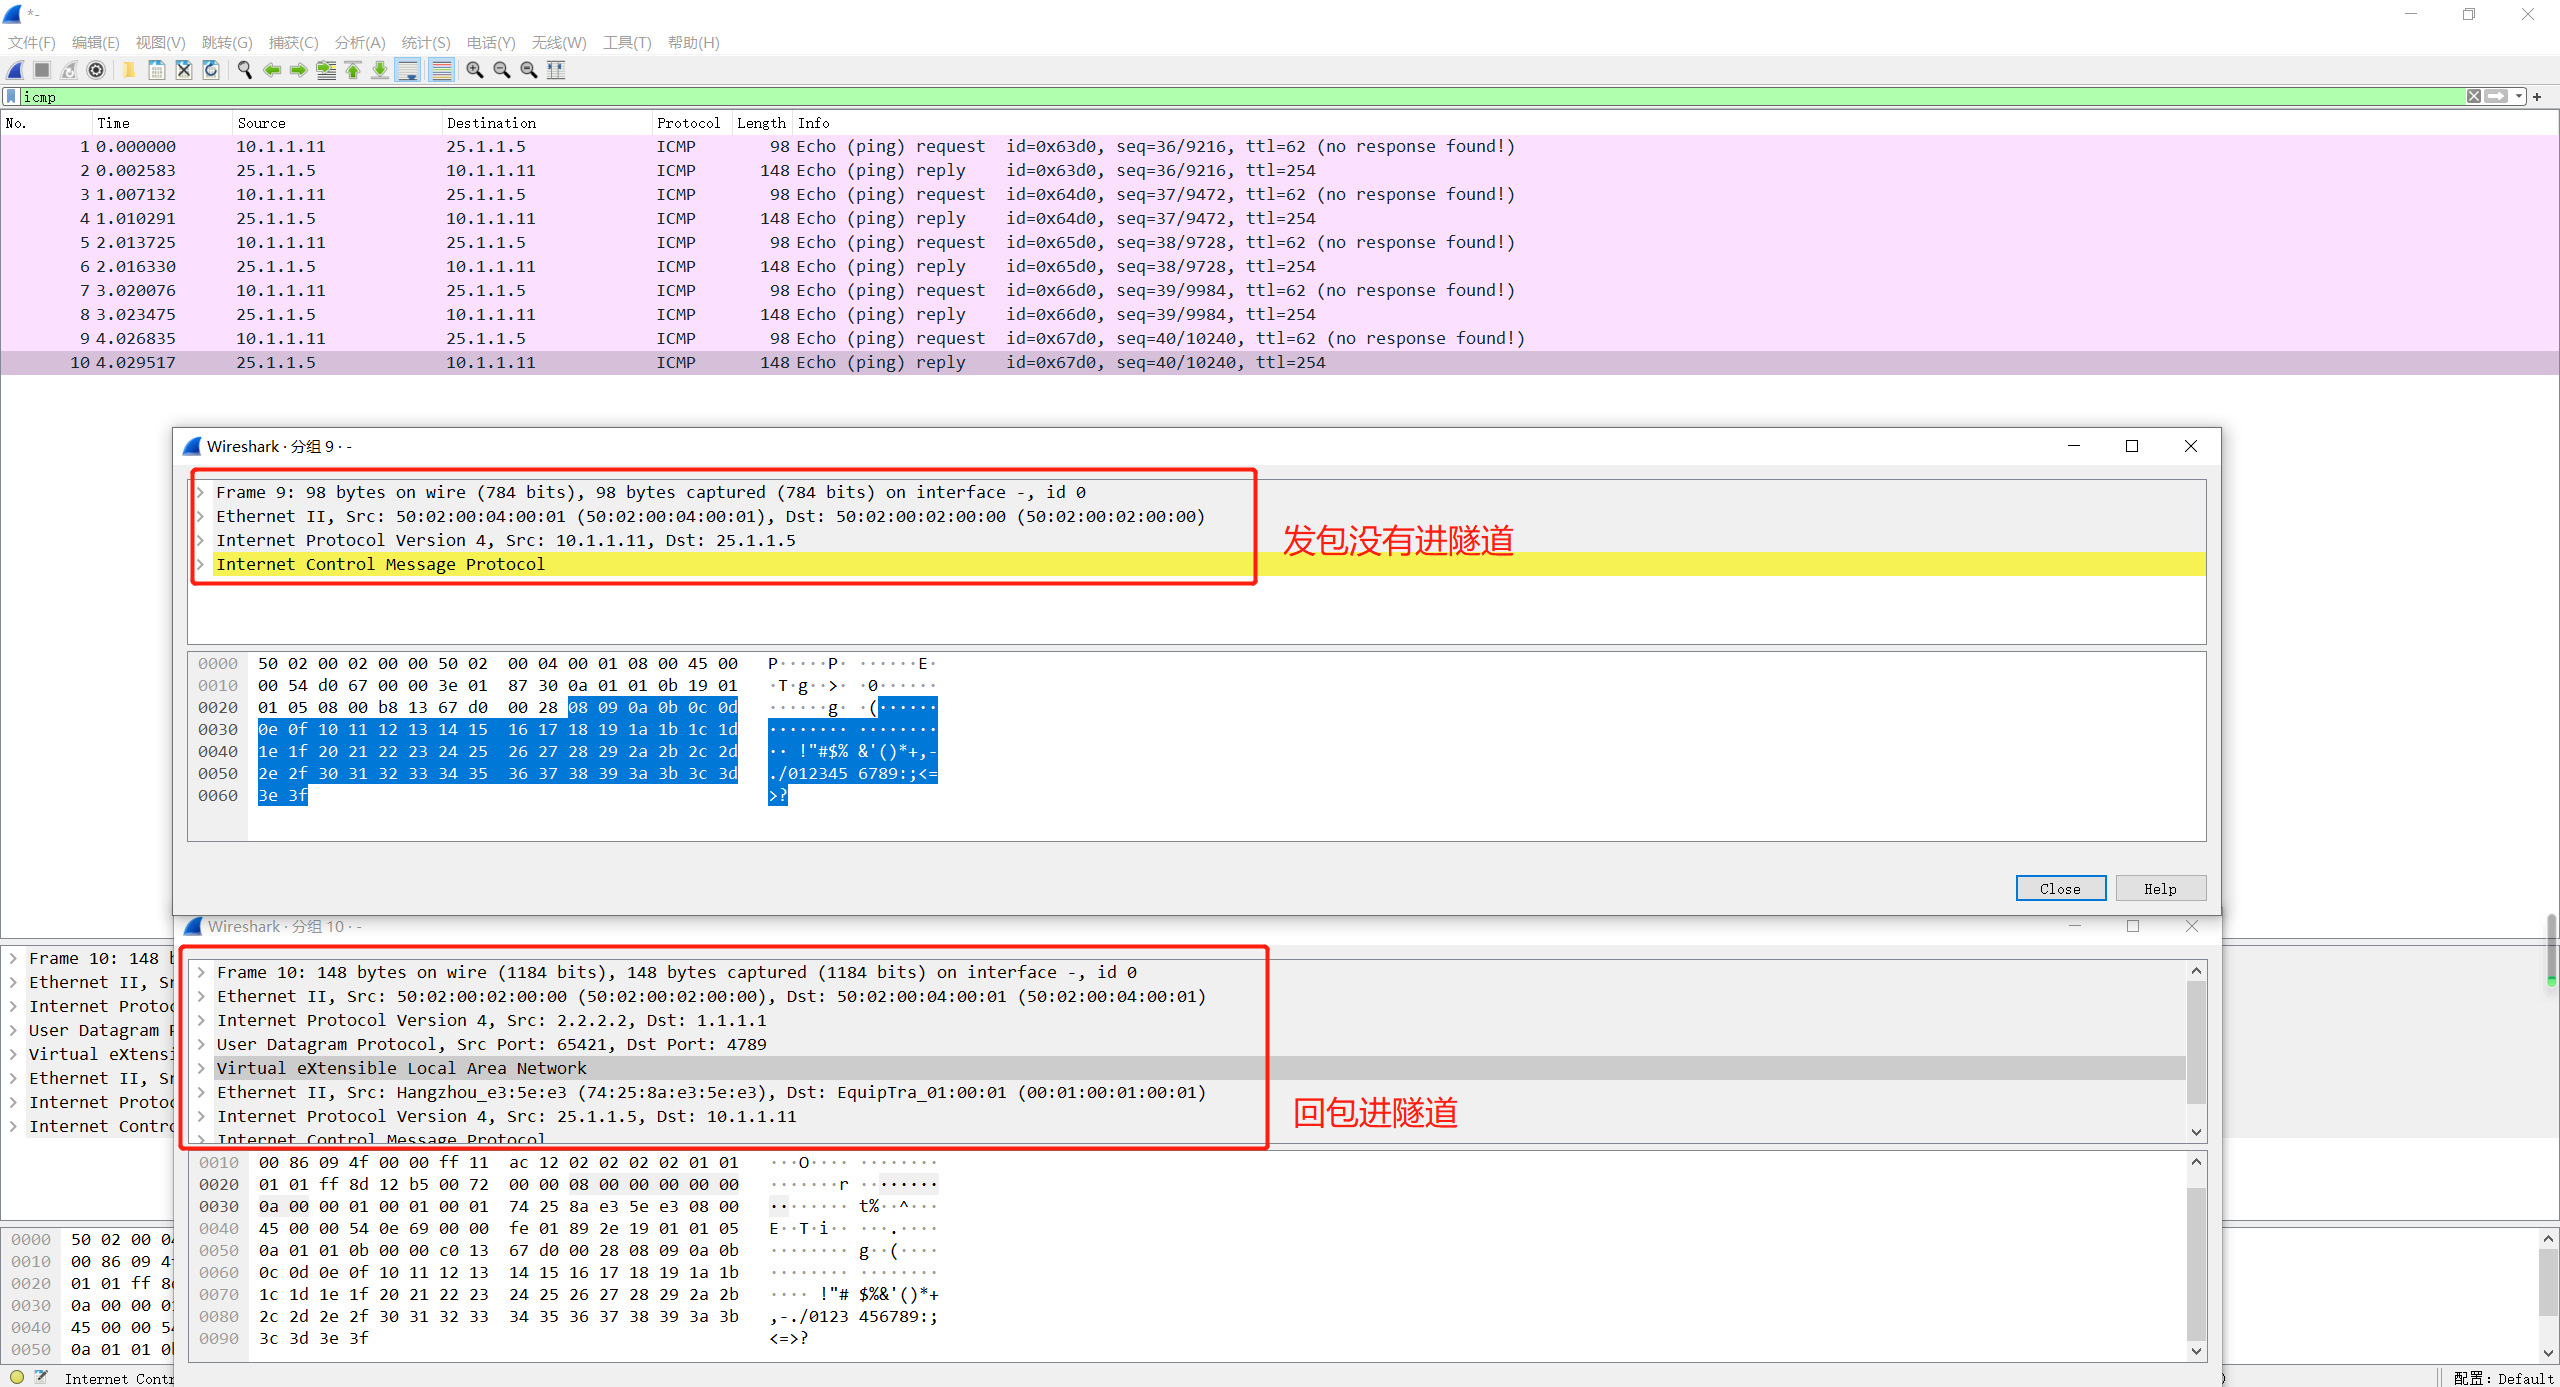The width and height of the screenshot is (2560, 1387).
Task: Open capture options gear icon
Action: 96,70
